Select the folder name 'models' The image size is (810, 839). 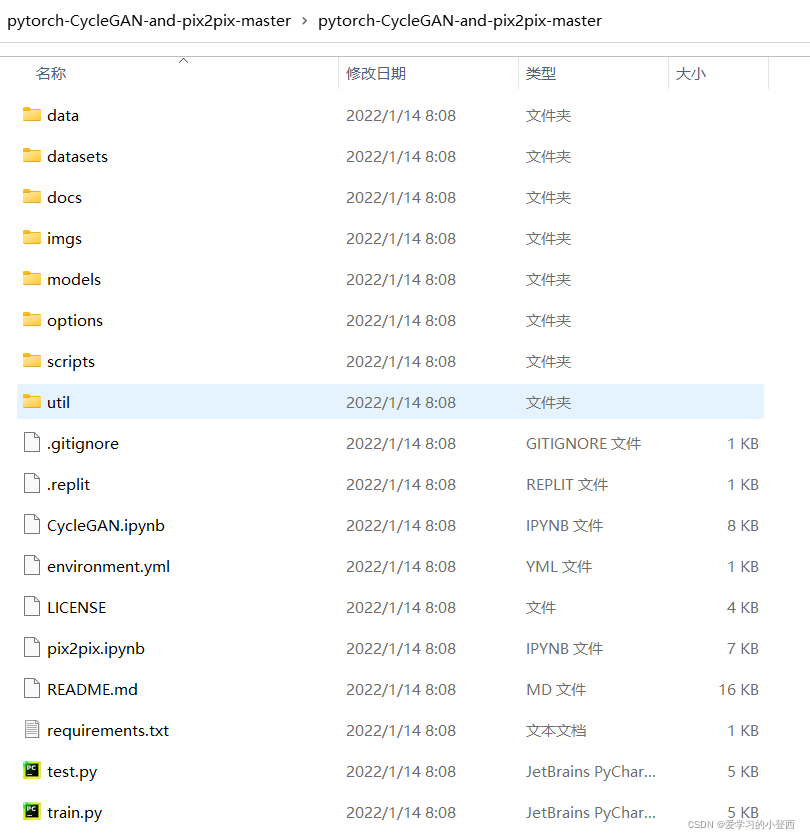click(74, 279)
